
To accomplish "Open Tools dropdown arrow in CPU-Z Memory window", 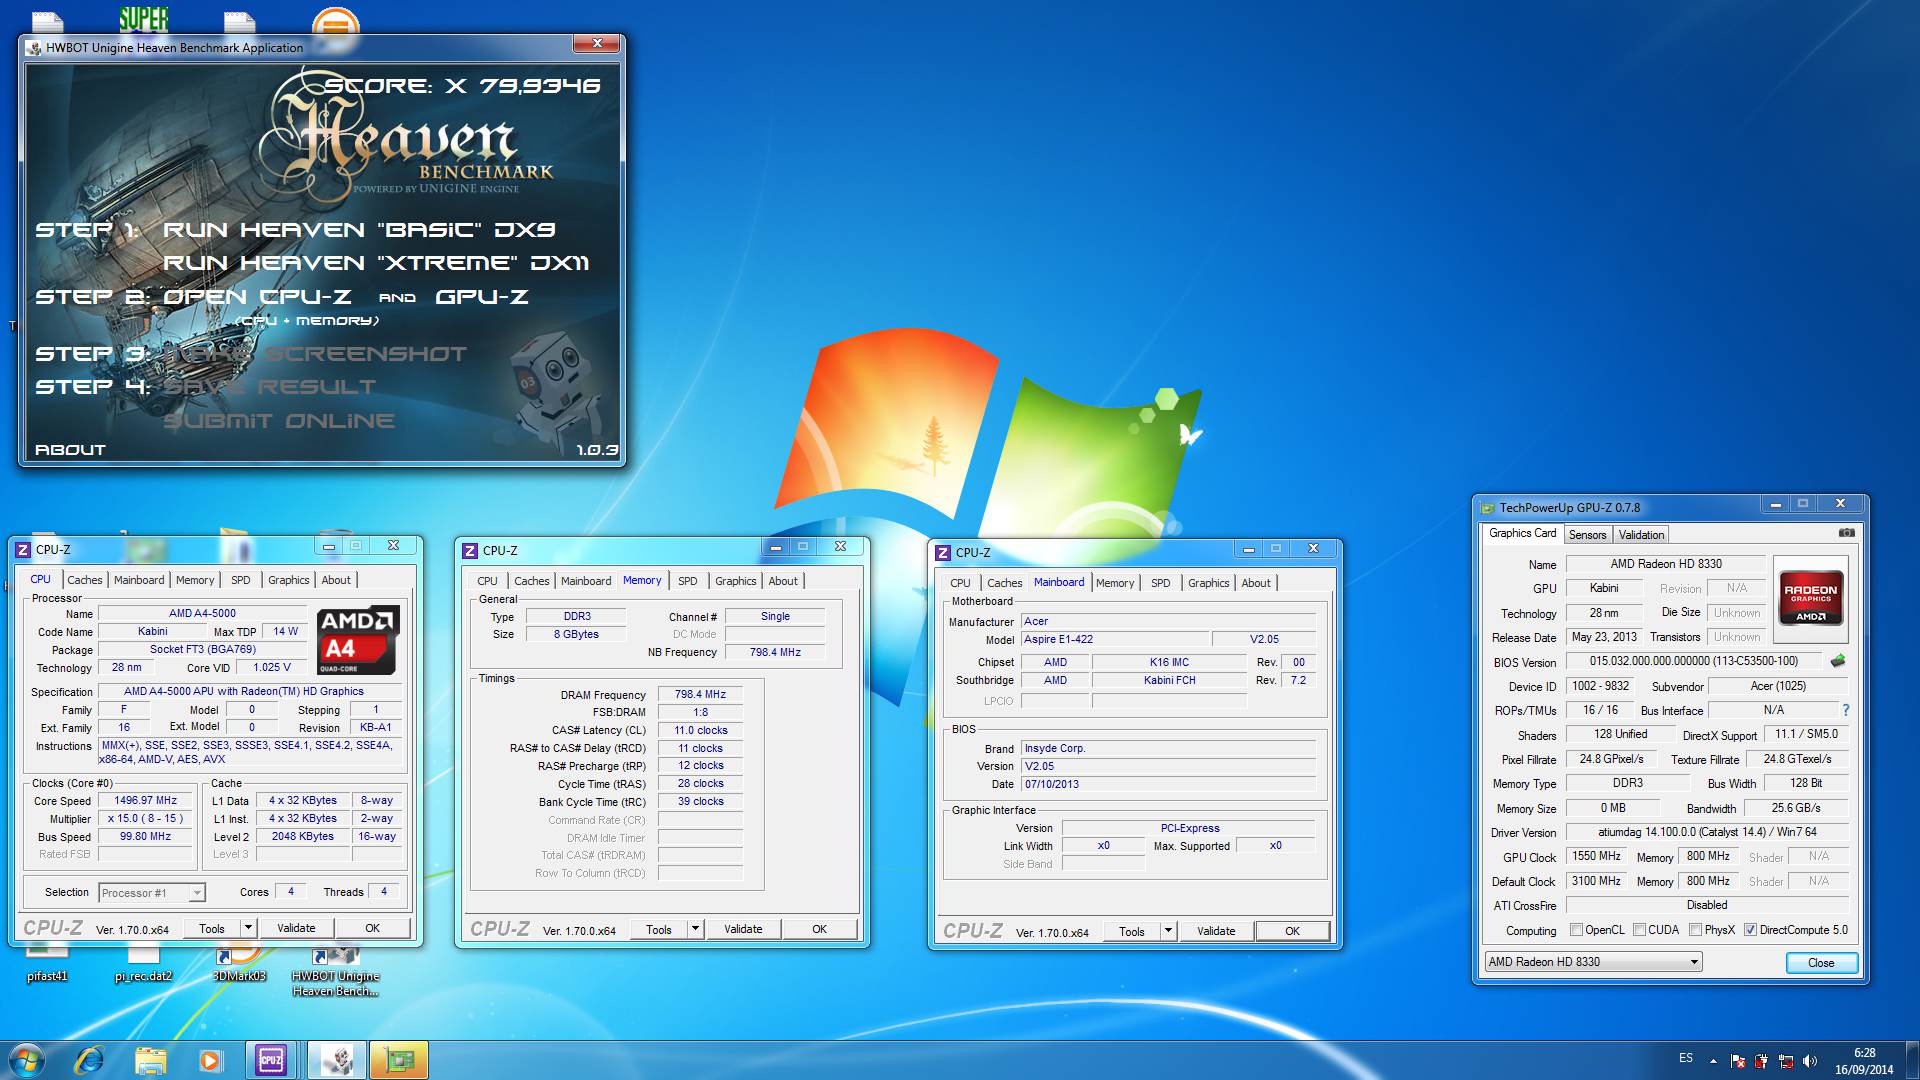I will point(695,929).
